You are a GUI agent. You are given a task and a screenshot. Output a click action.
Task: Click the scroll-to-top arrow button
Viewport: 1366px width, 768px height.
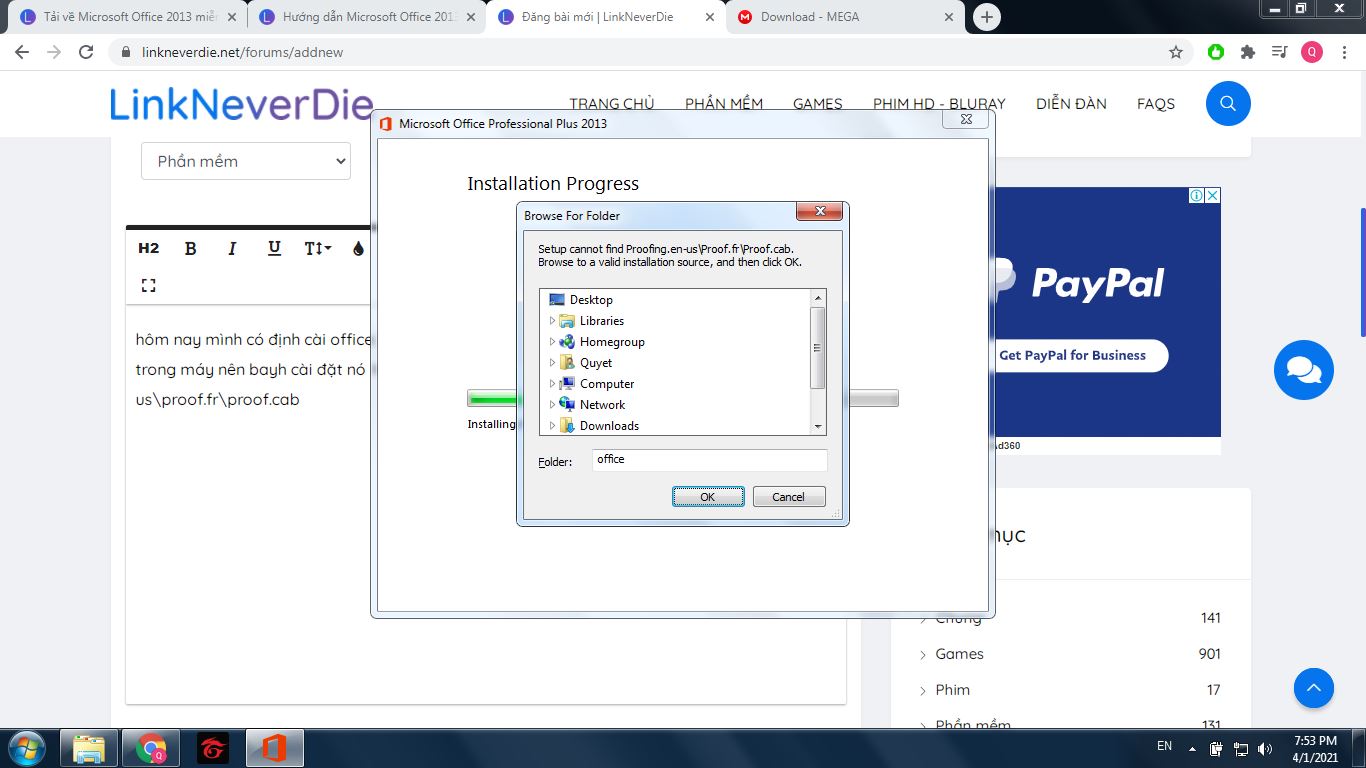tap(1313, 688)
